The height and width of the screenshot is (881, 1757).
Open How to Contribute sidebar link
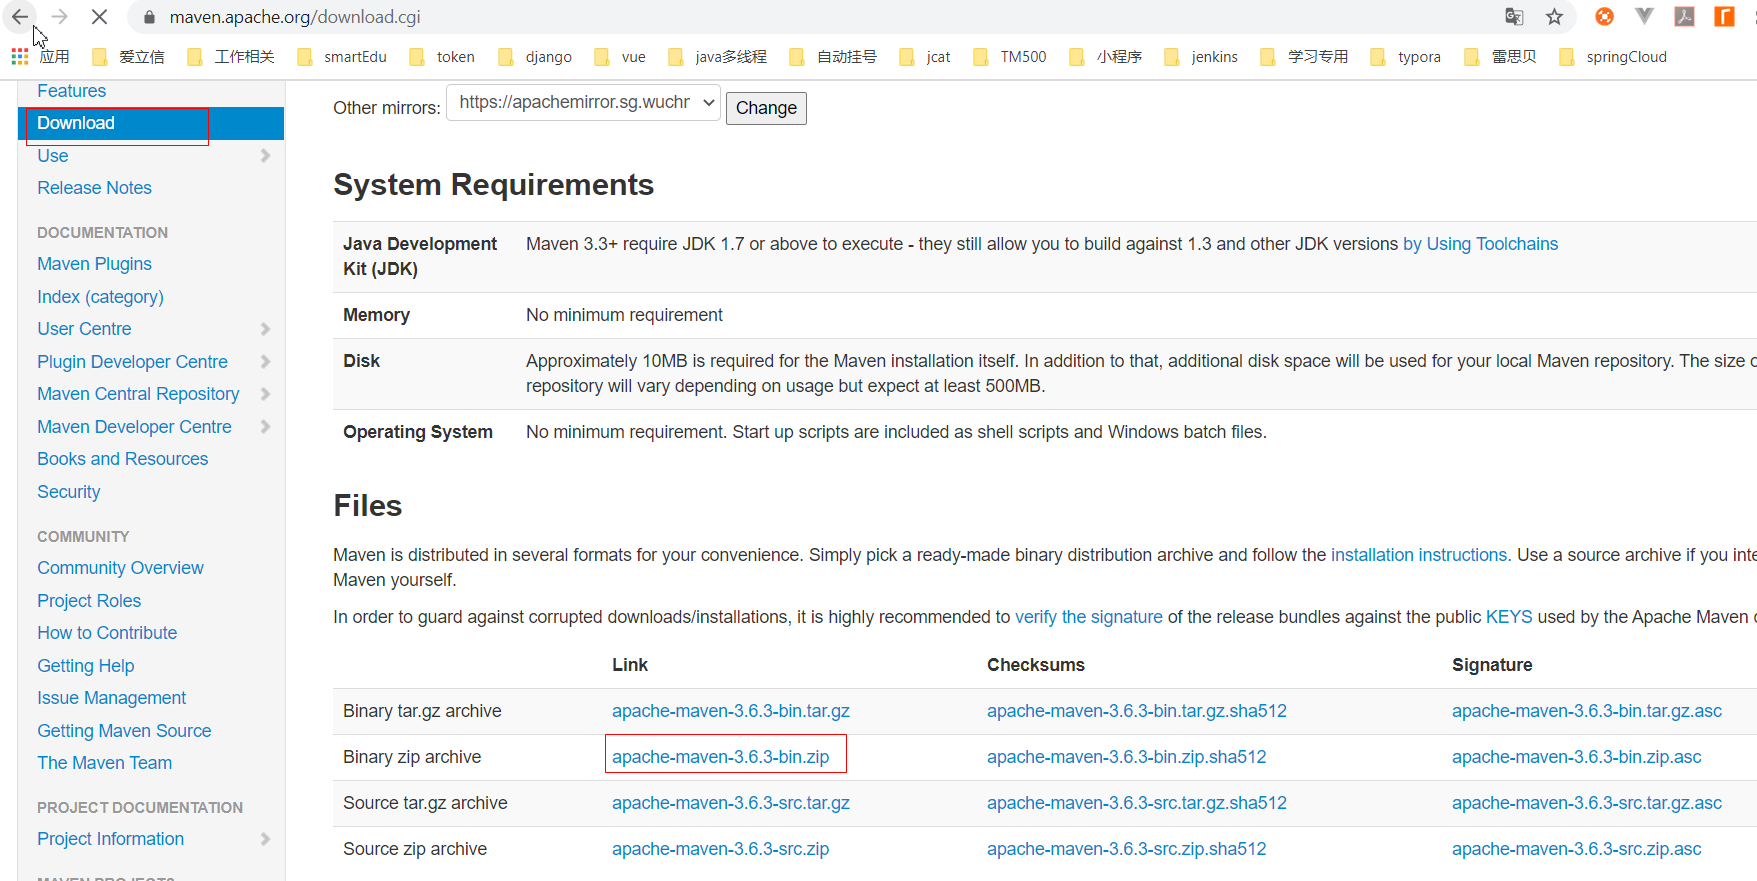[107, 633]
